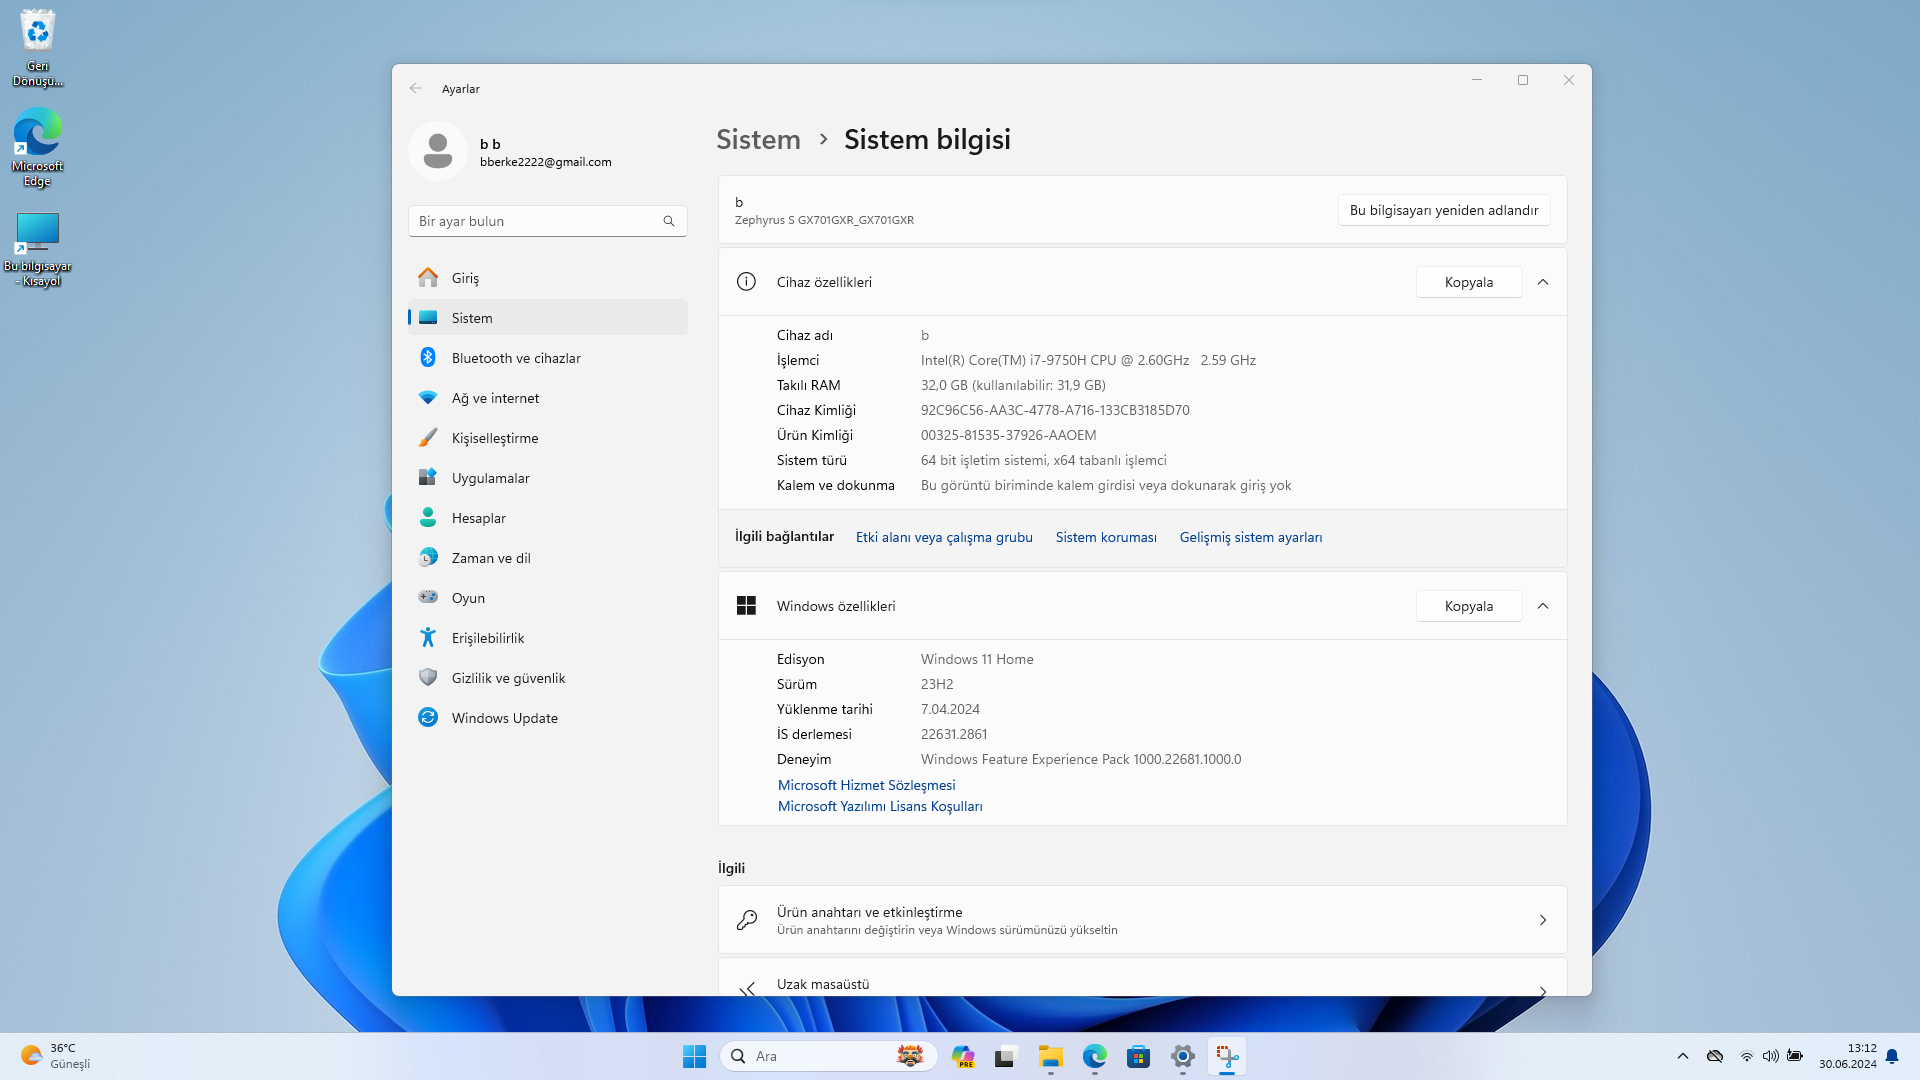This screenshot has width=1920, height=1080.
Task: Click the Erişilebilirlik figure icon
Action: (428, 637)
